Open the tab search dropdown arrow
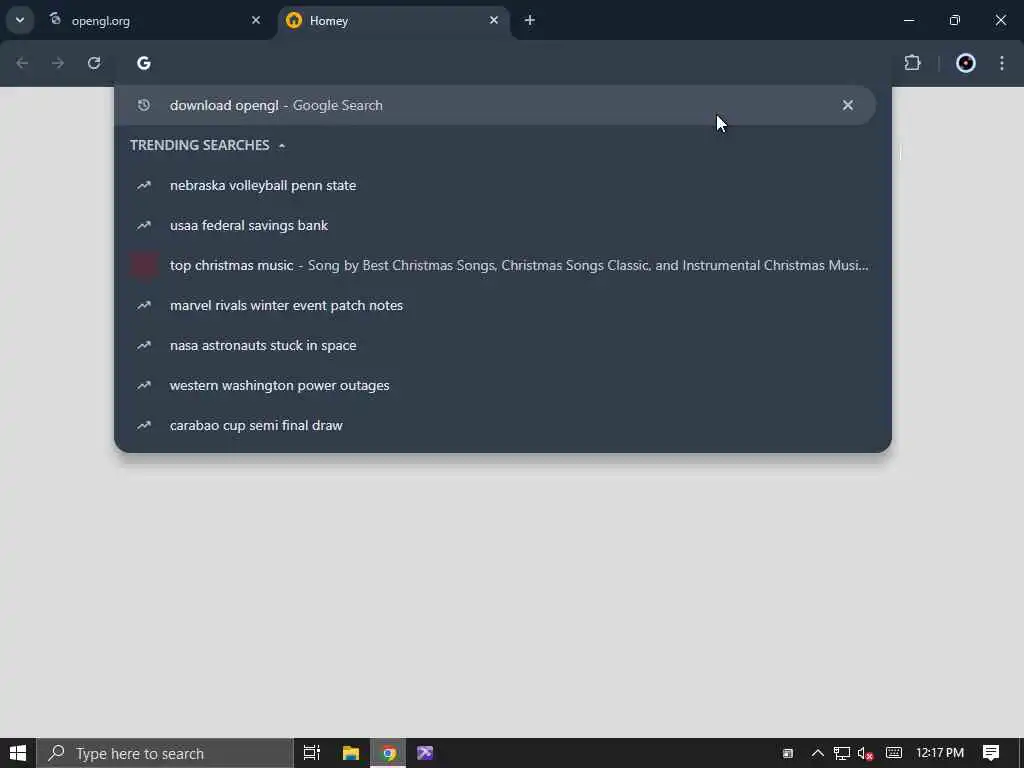1024x768 pixels. click(20, 20)
